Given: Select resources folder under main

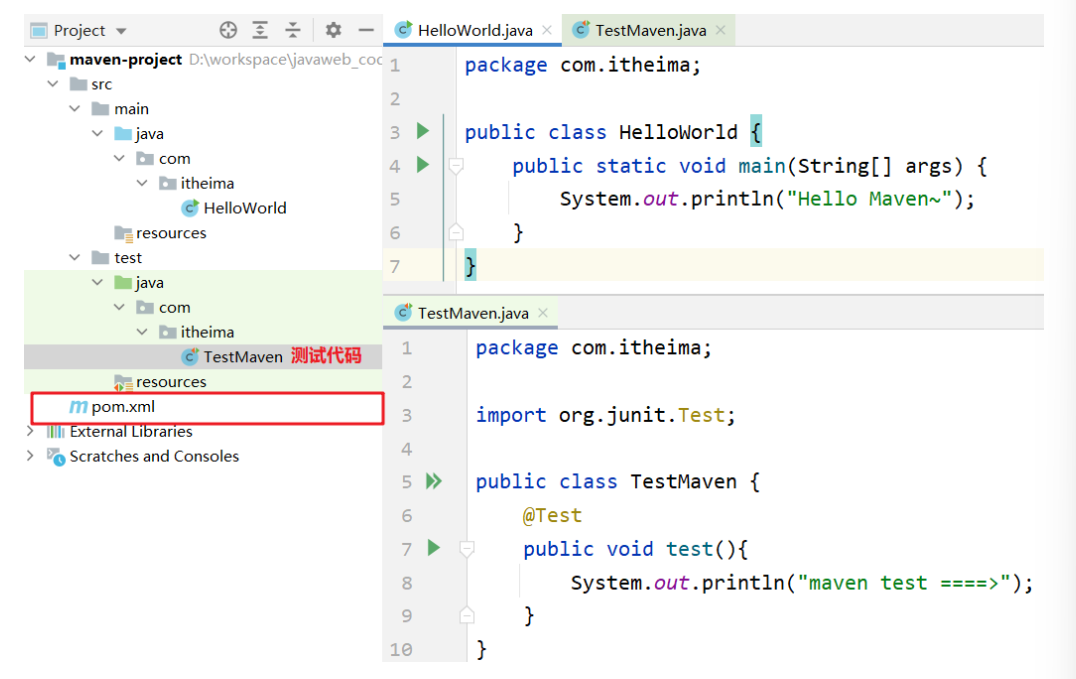Looking at the screenshot, I should 171,233.
